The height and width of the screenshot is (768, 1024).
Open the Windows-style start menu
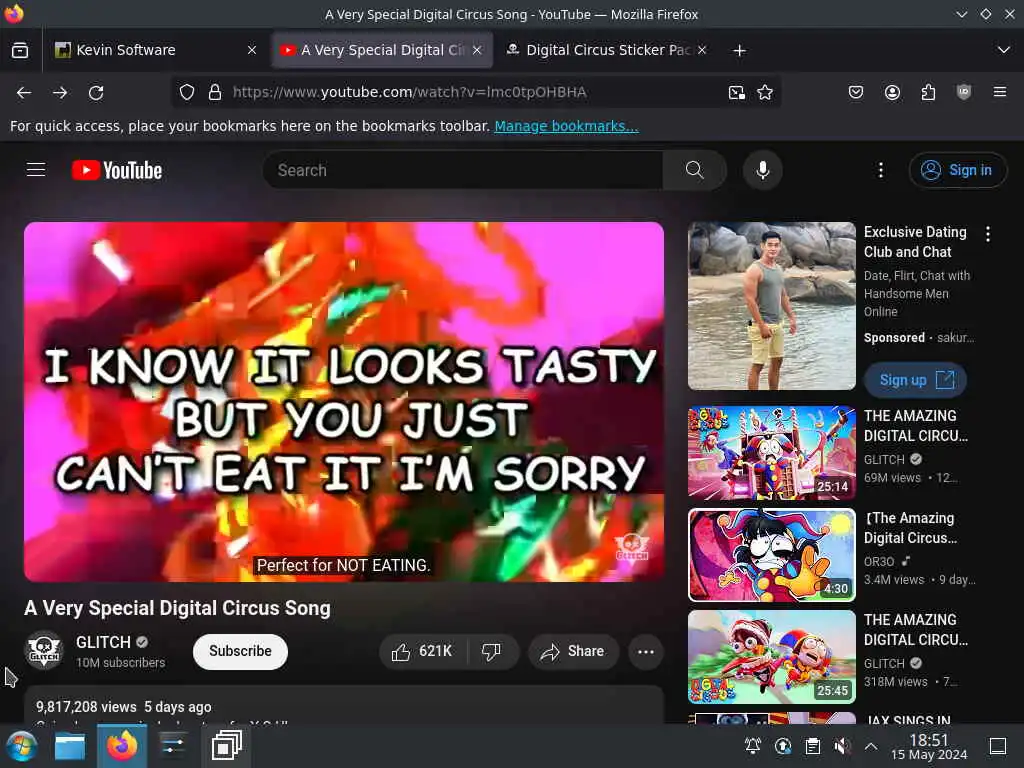[x=22, y=746]
